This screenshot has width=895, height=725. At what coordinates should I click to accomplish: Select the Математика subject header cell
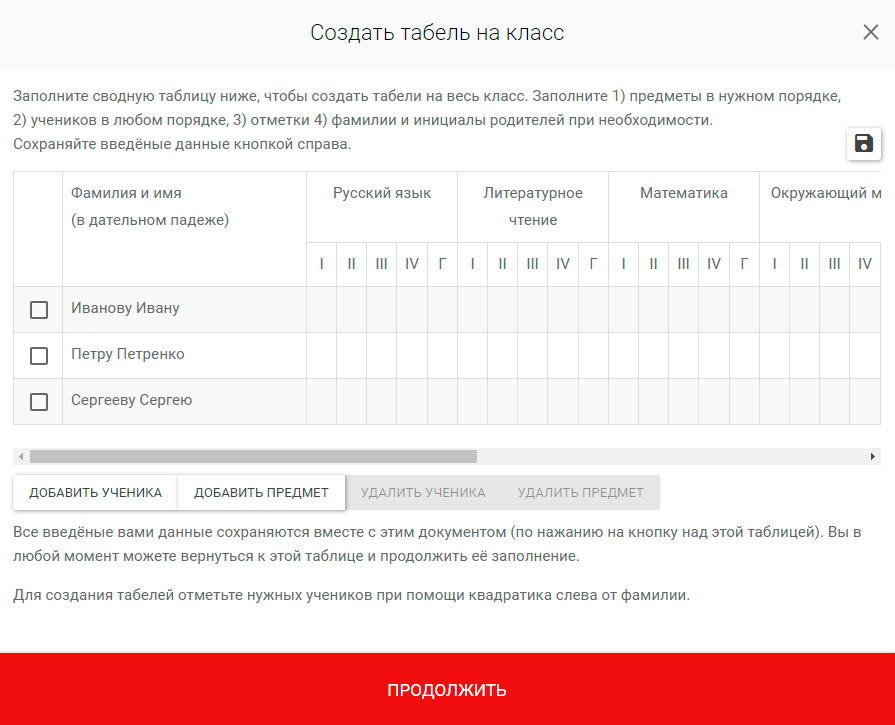coord(684,194)
